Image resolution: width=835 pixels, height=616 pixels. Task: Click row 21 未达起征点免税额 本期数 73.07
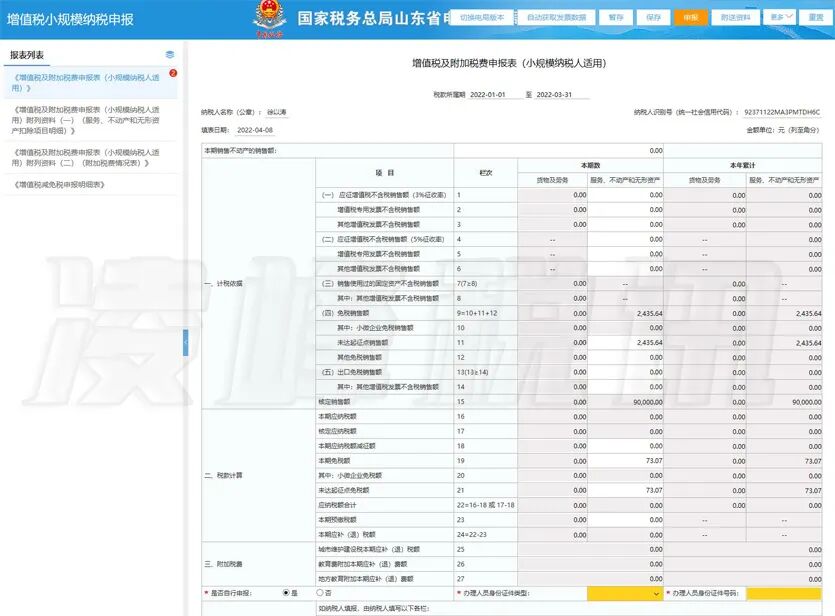pyautogui.click(x=625, y=490)
